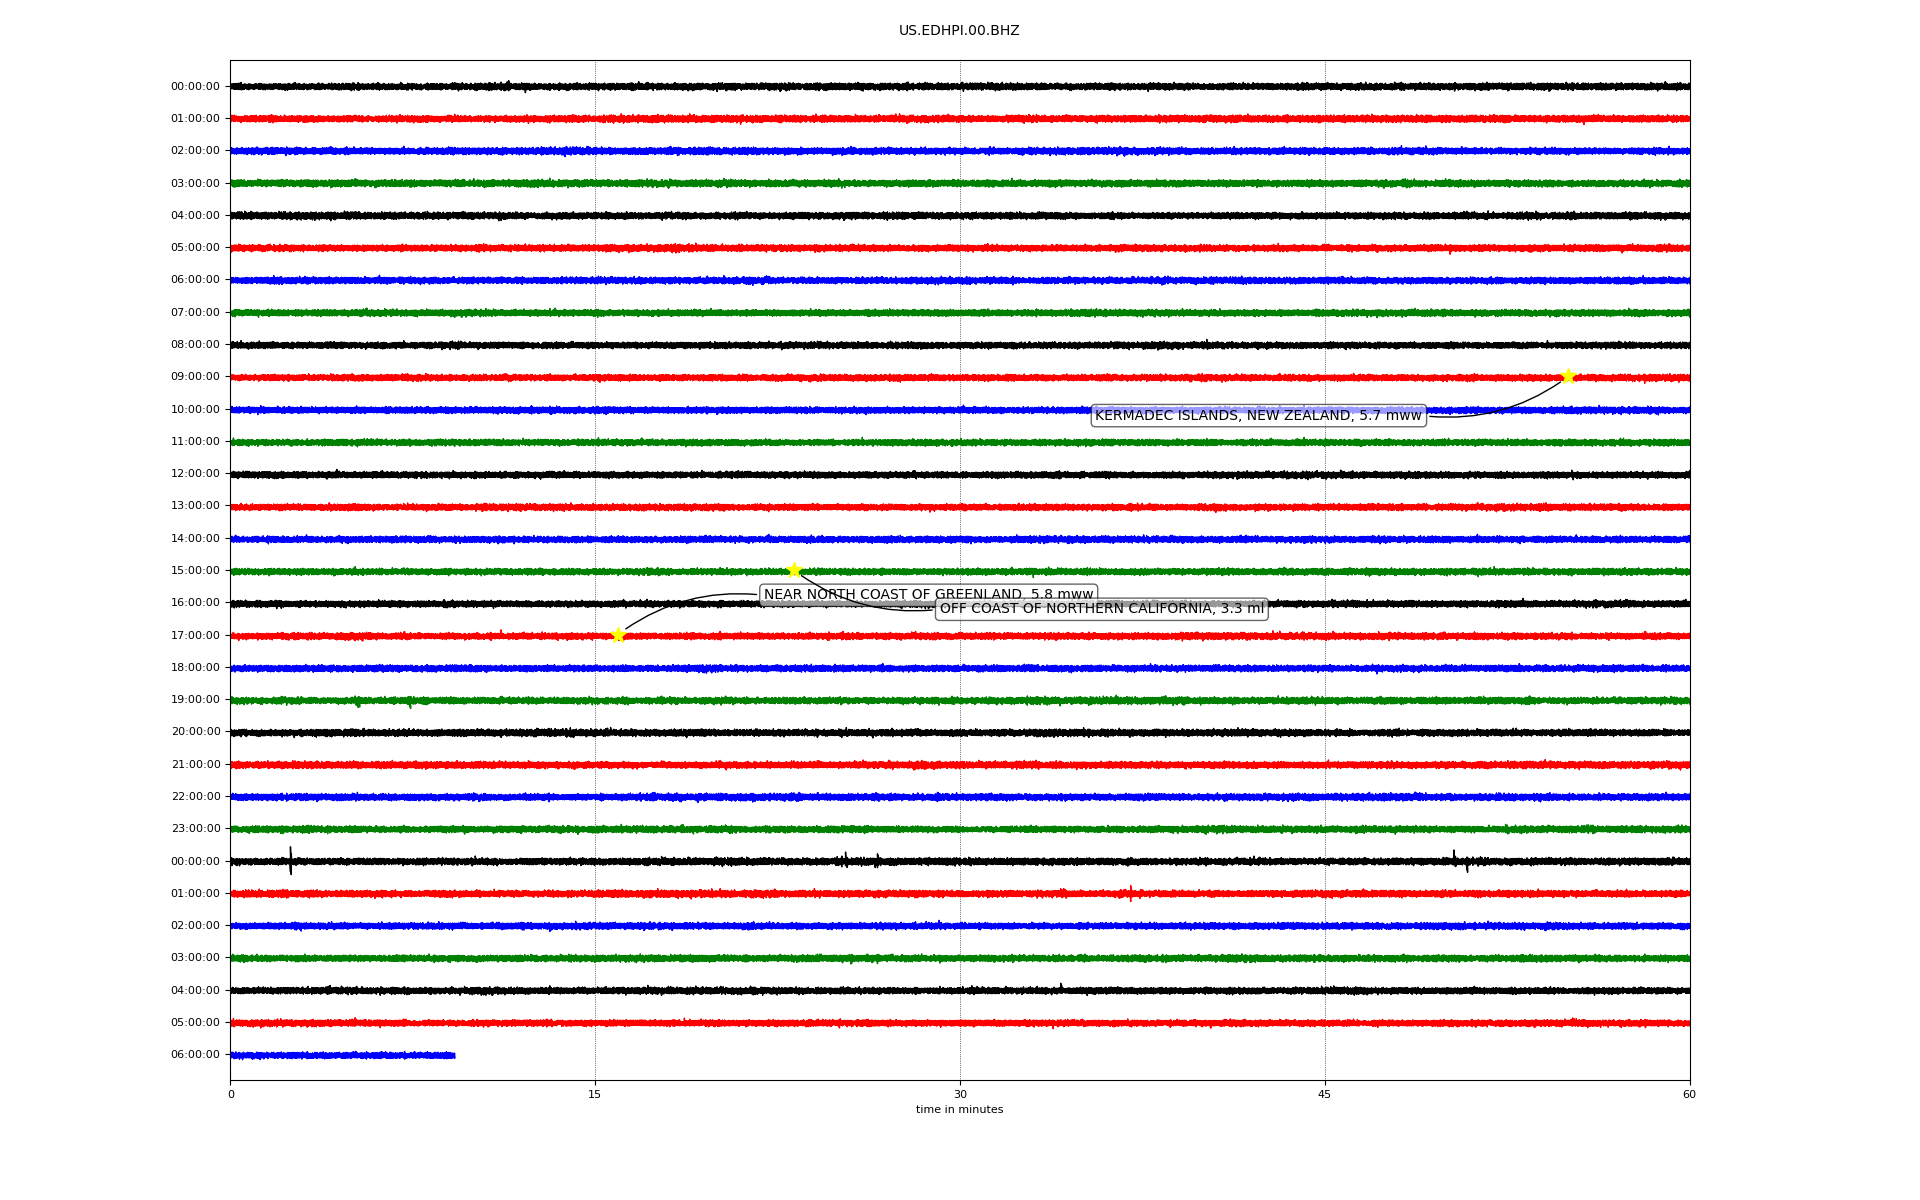The height and width of the screenshot is (1200, 1920).
Task: Click the plot title US.EDHPI.00.BHZ
Action: tap(959, 31)
